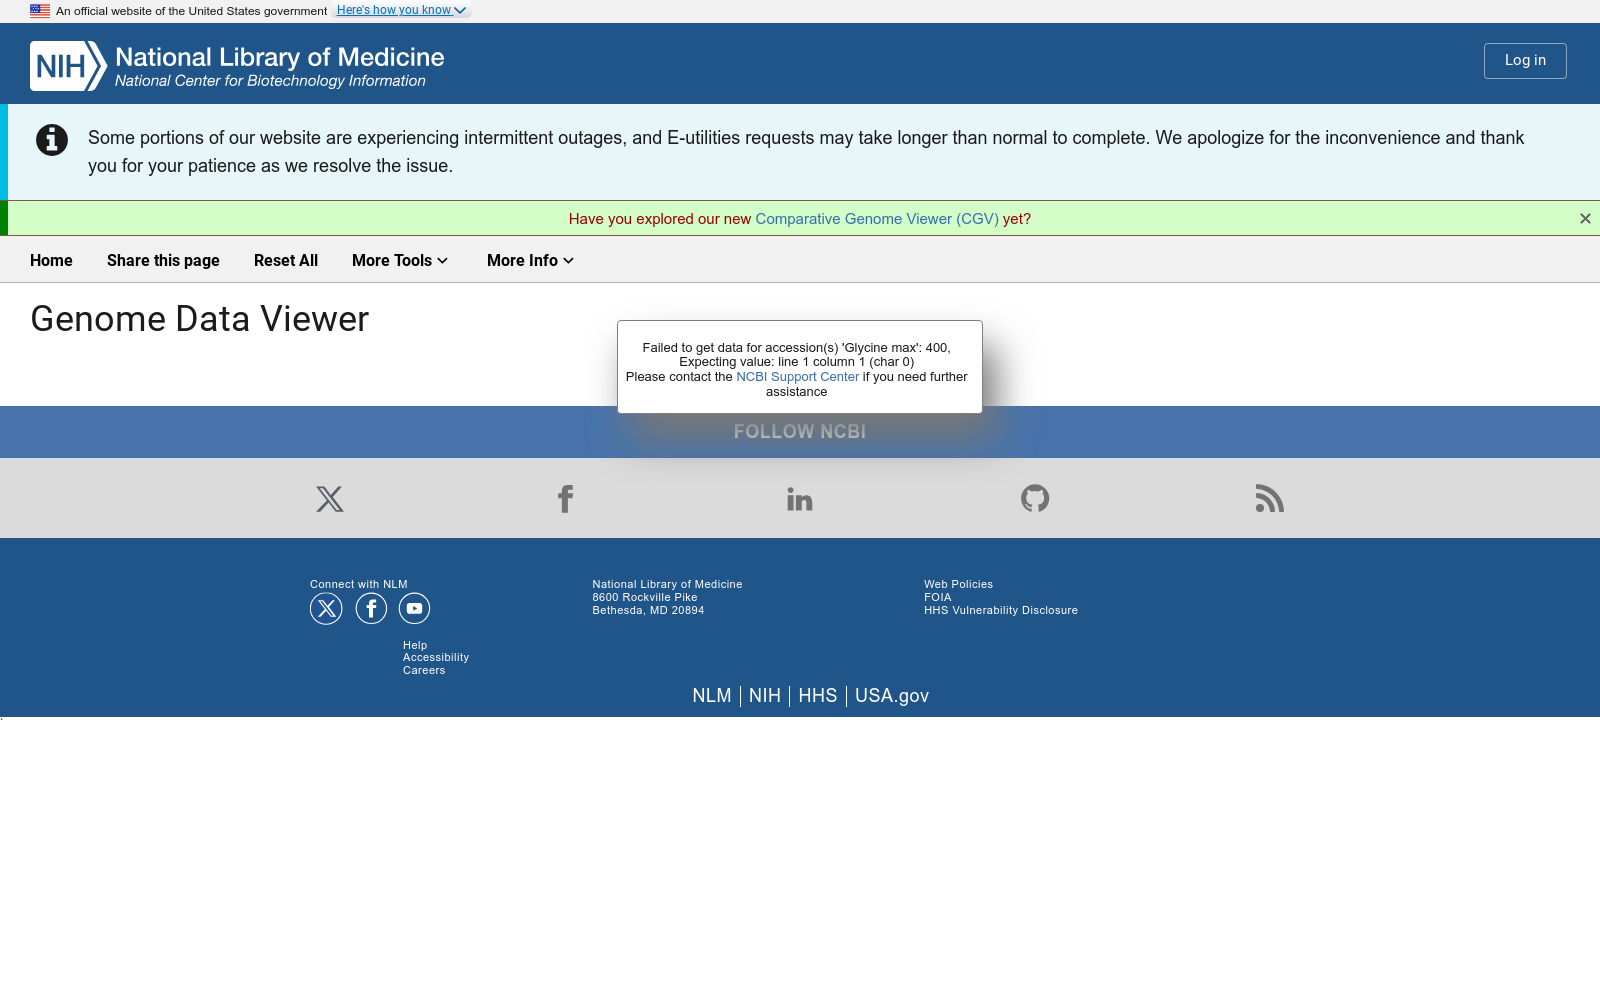The width and height of the screenshot is (1600, 1000).
Task: Open the More Info dropdown
Action: point(530,260)
